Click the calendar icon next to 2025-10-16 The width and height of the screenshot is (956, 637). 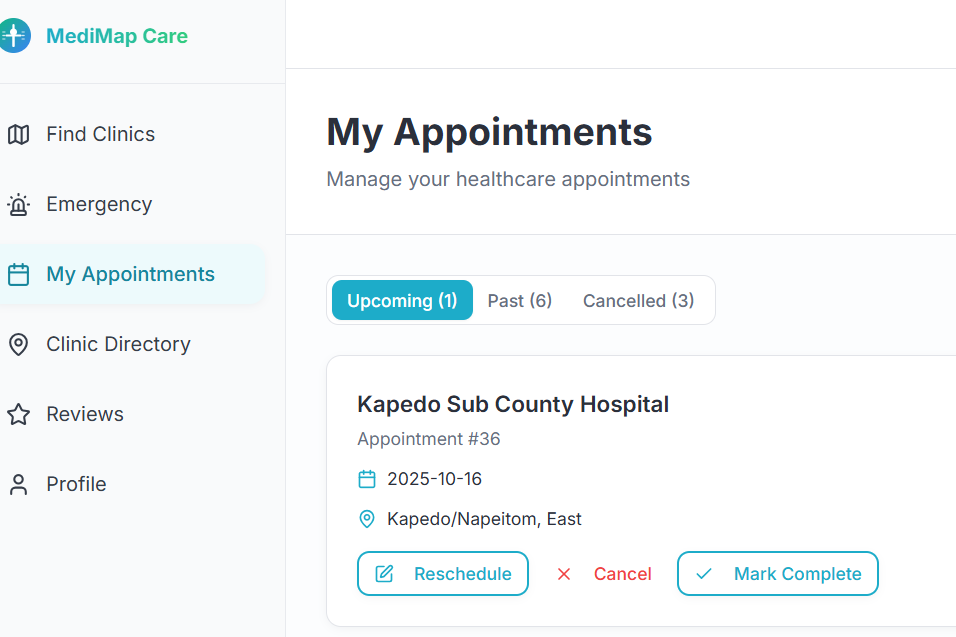(x=367, y=479)
